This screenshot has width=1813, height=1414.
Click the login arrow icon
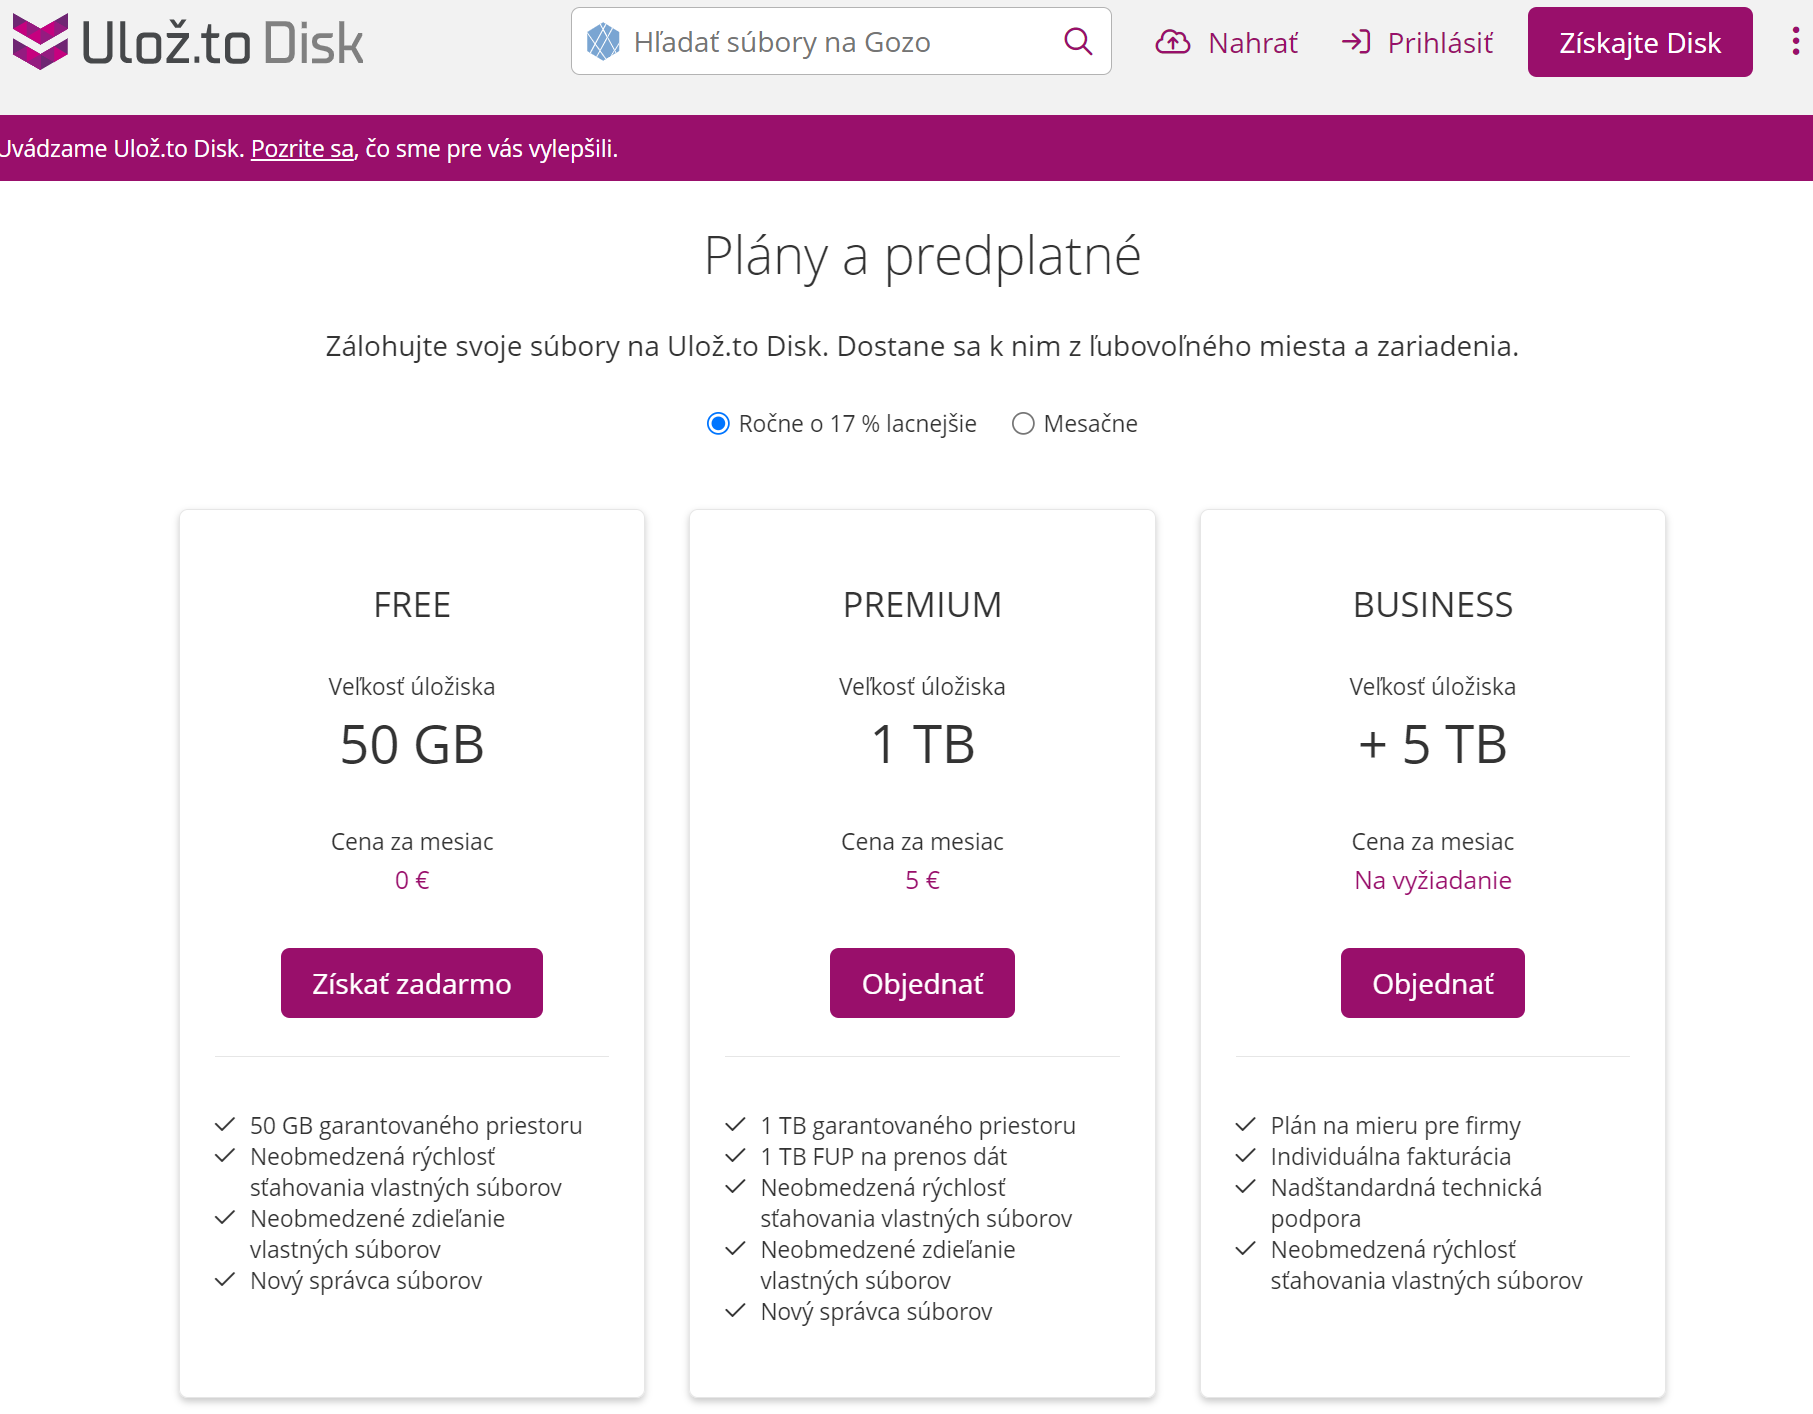[x=1356, y=42]
